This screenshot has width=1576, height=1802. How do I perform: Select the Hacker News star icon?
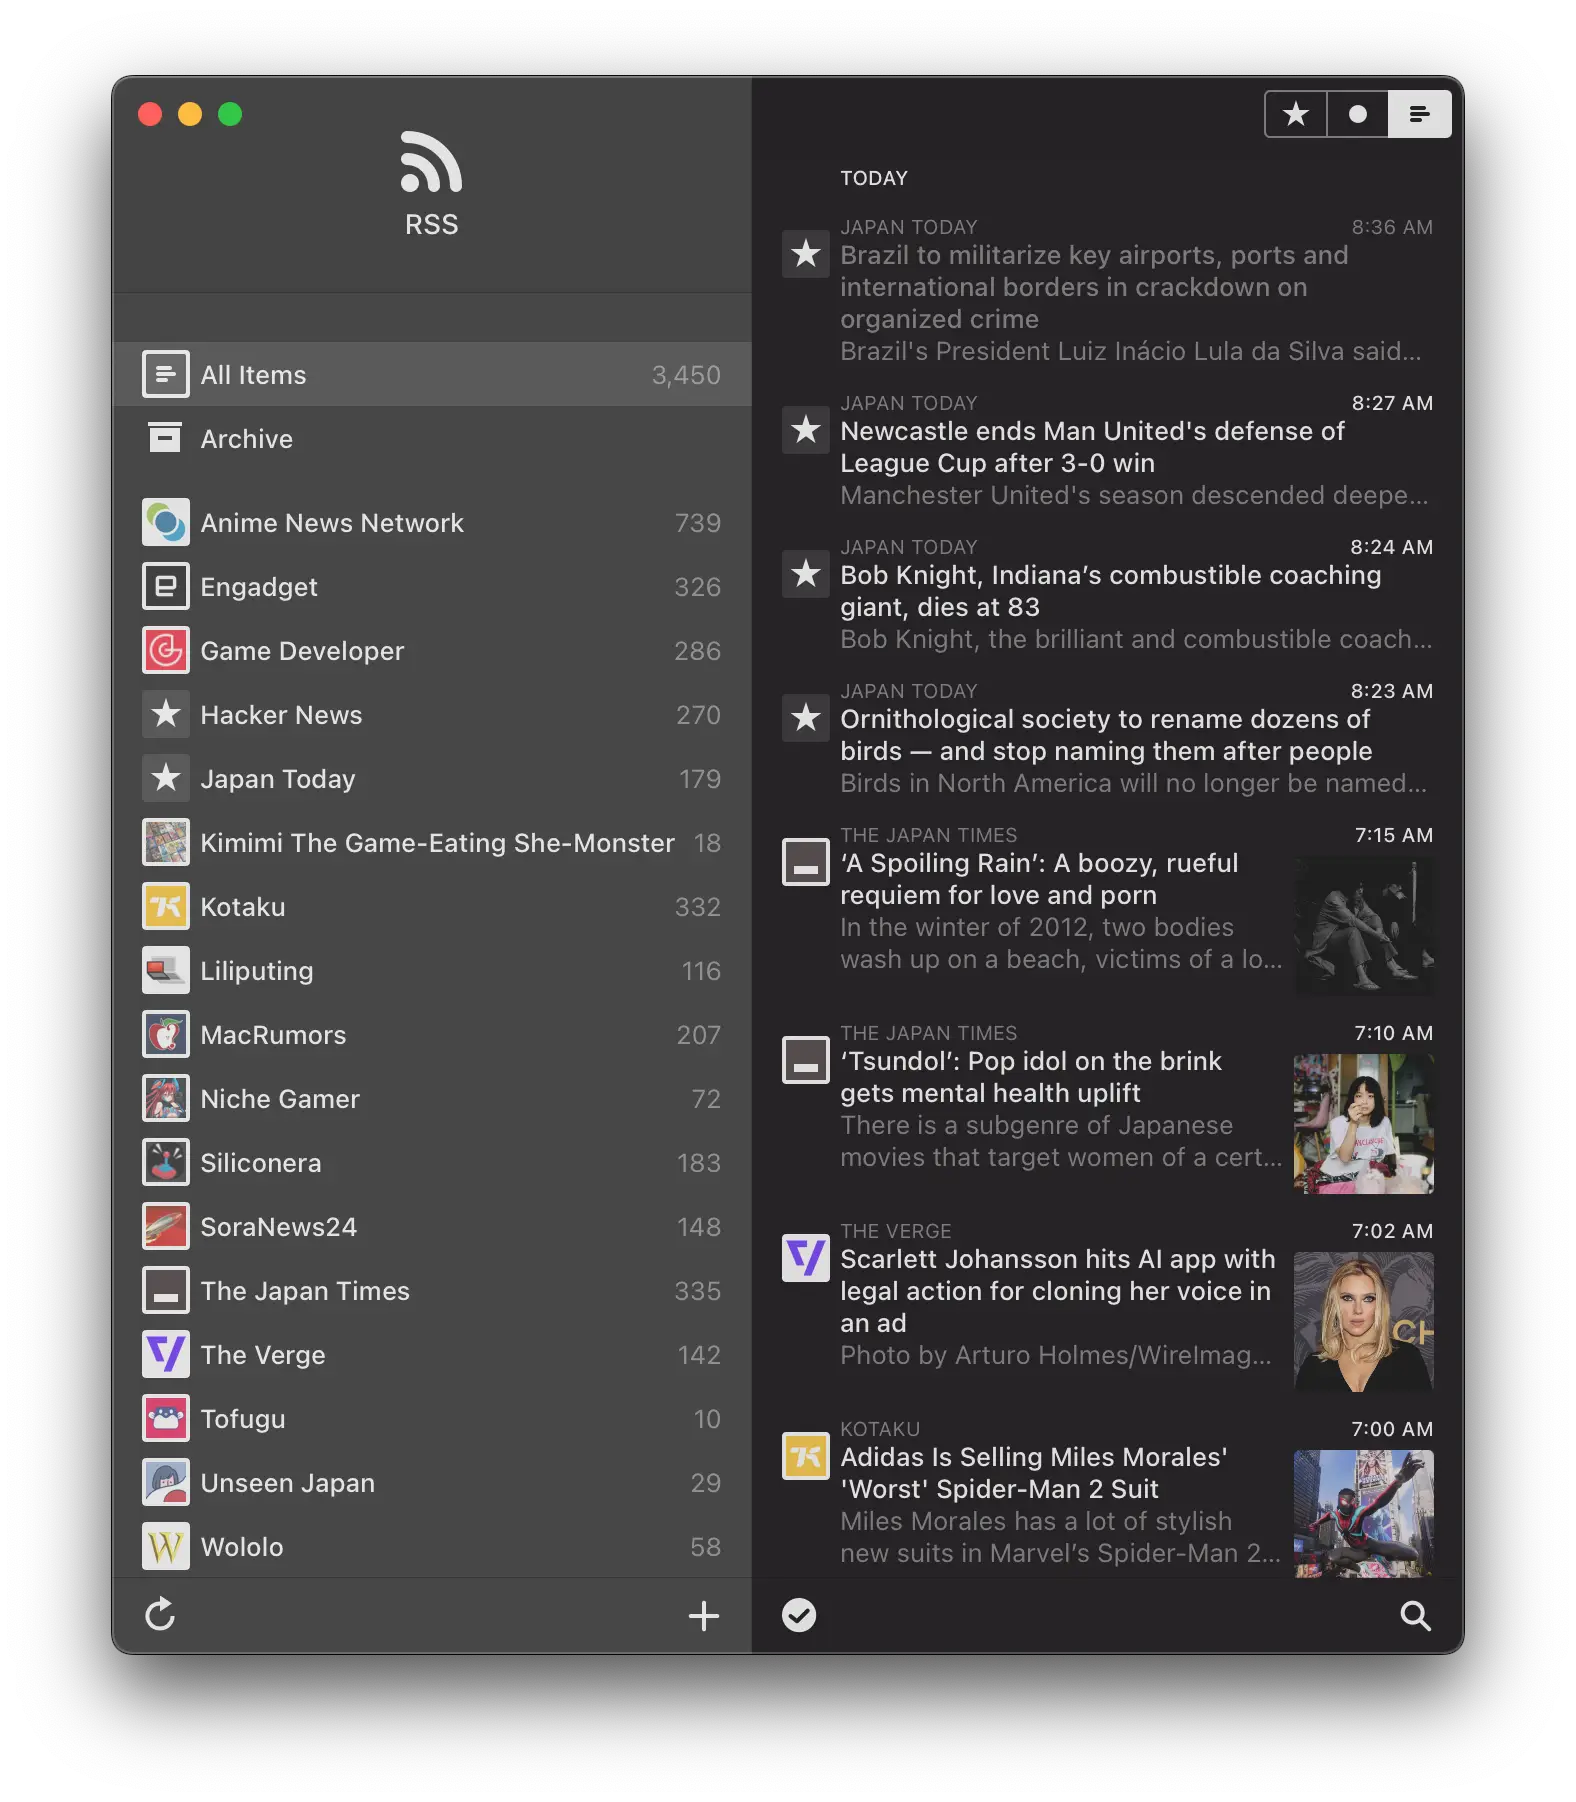coord(166,714)
